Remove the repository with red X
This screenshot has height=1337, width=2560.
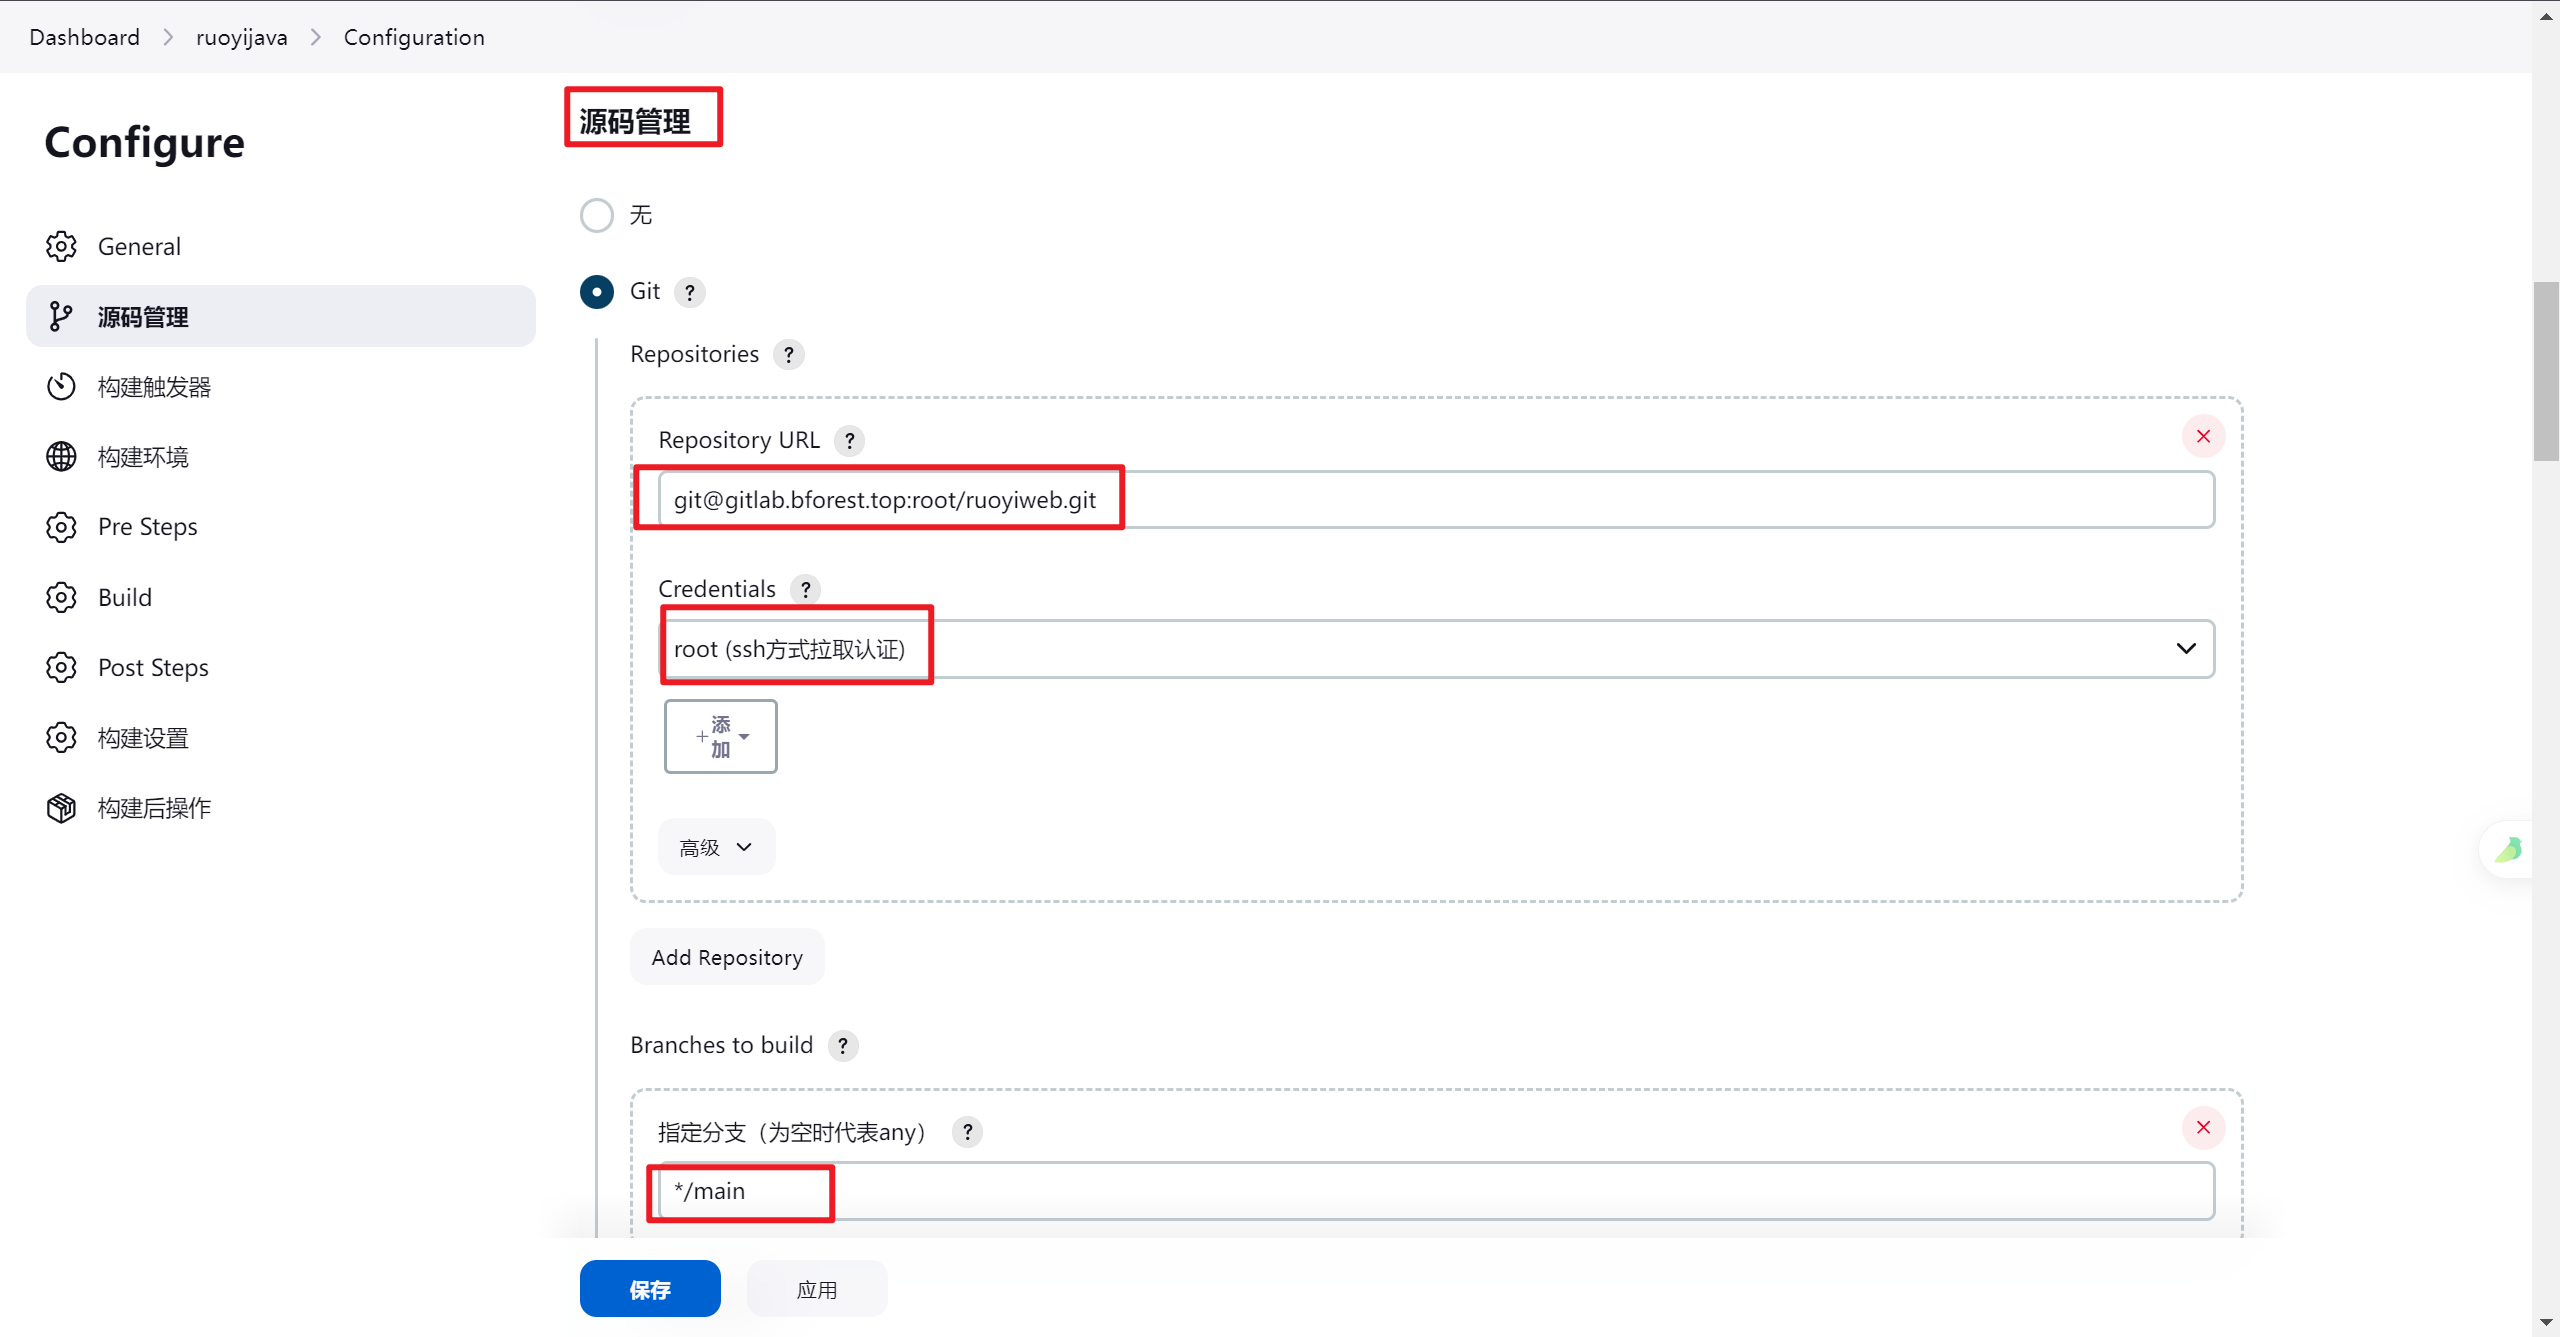tap(2203, 437)
